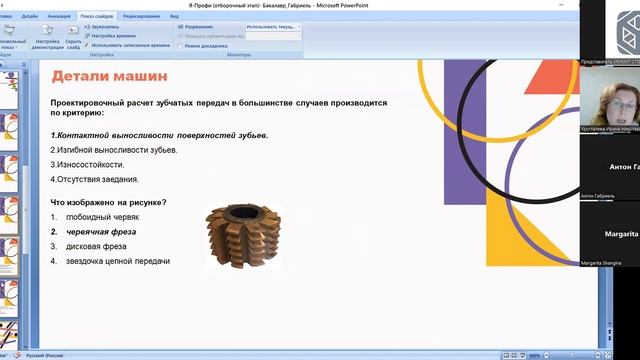
Task: Click the worm hob cutter image
Action: [x=243, y=236]
